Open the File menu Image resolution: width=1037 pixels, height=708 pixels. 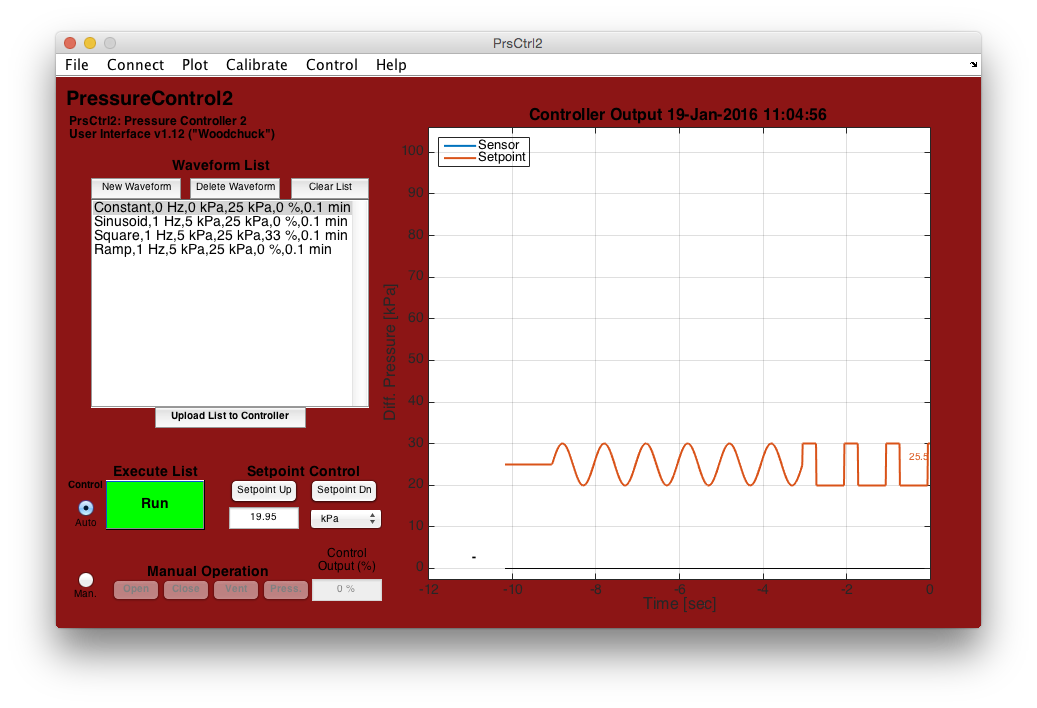coord(77,65)
